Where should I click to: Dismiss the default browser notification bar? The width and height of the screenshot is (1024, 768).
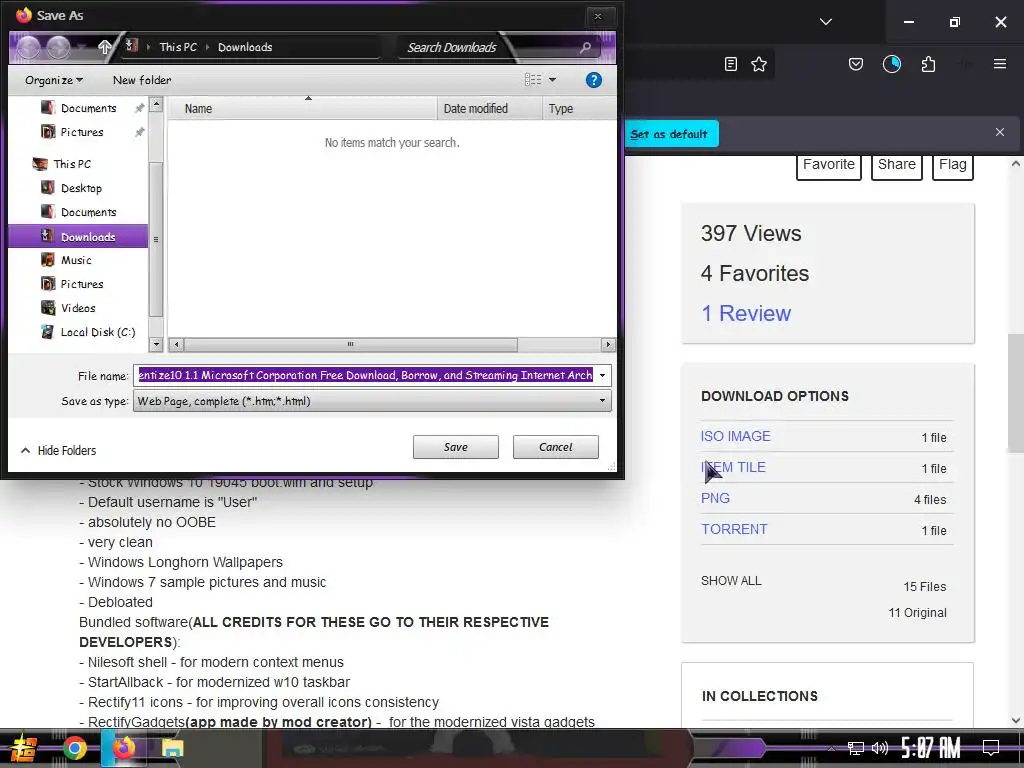coord(1000,132)
